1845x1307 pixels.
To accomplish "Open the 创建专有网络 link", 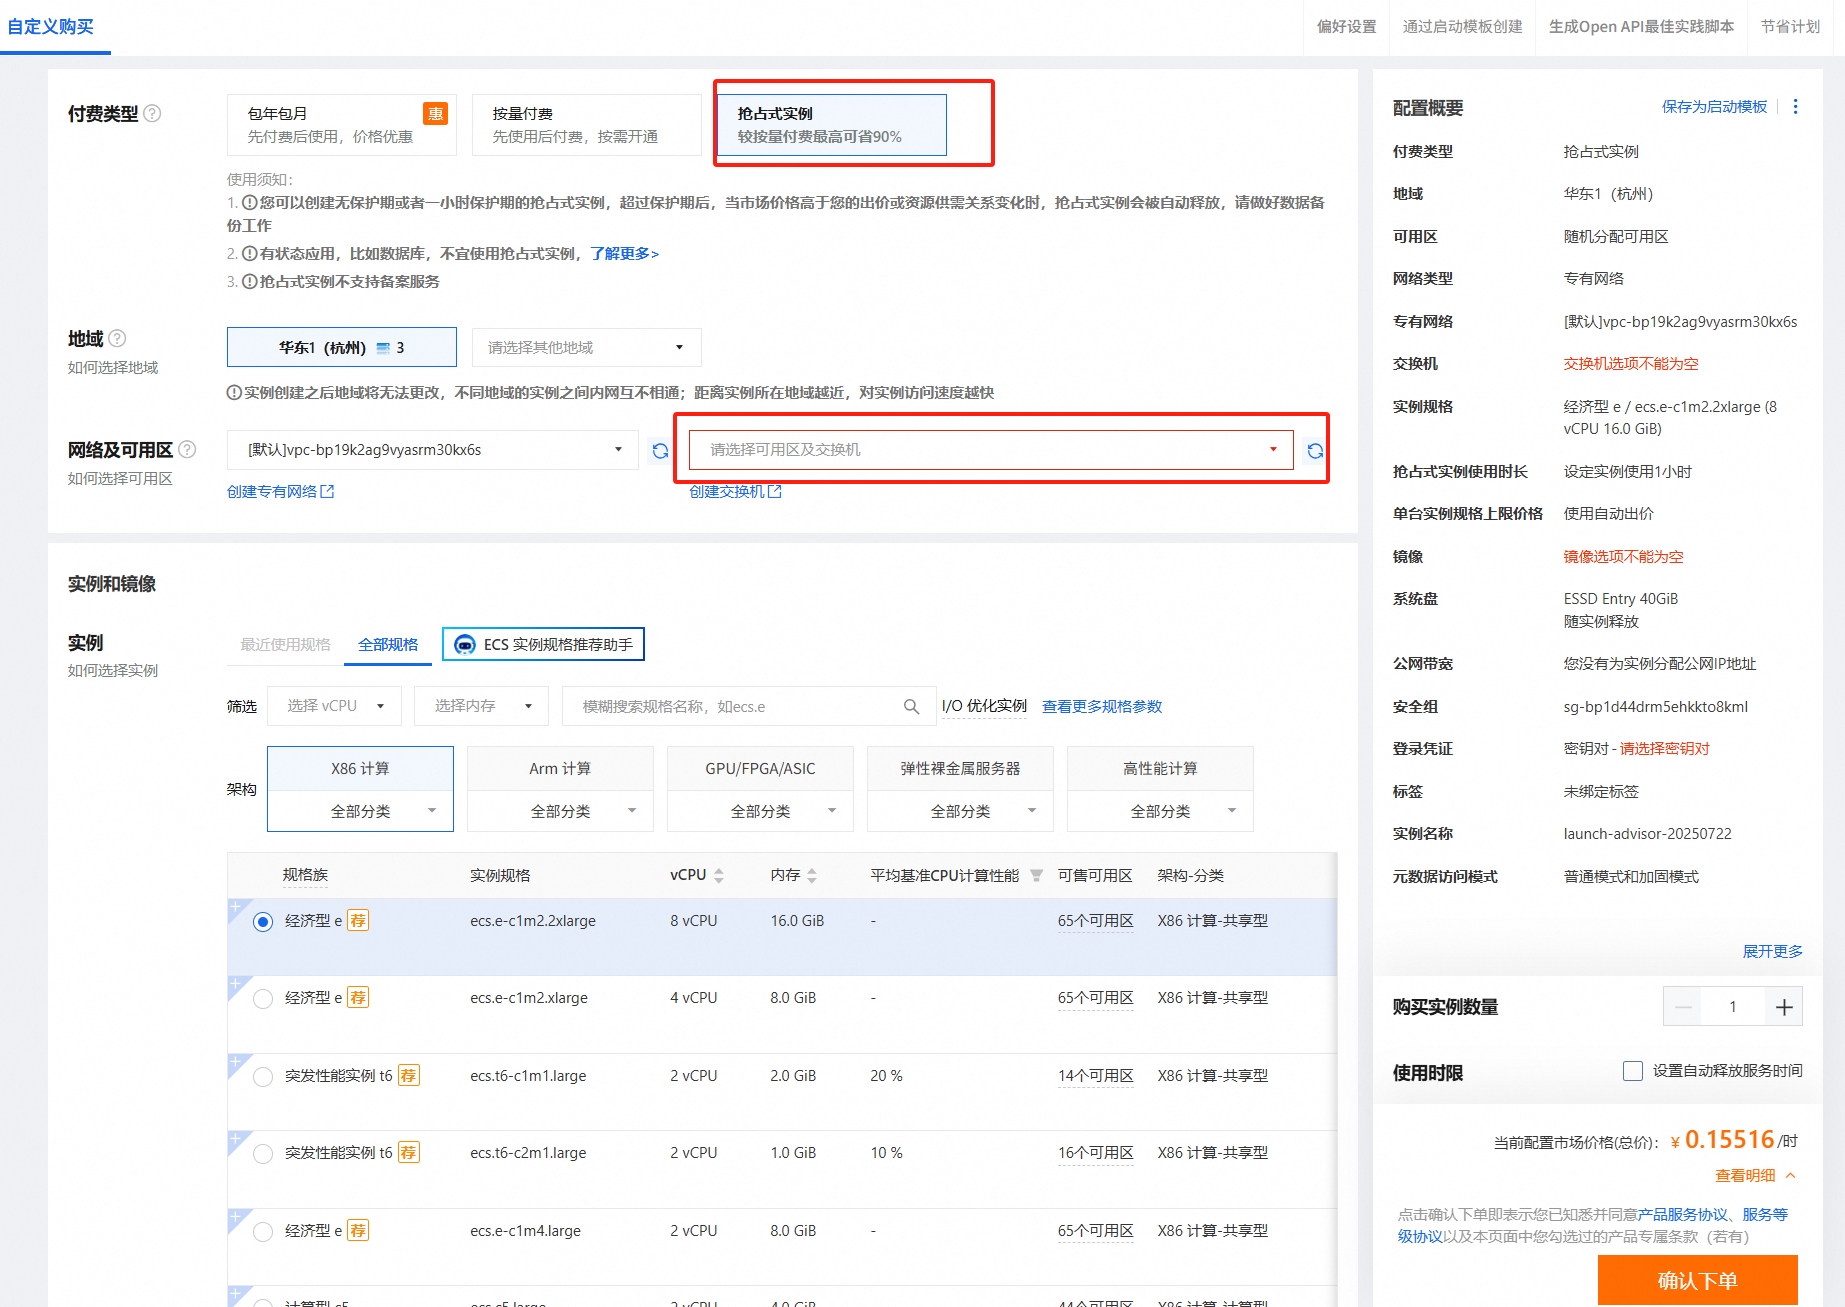I will click(280, 492).
